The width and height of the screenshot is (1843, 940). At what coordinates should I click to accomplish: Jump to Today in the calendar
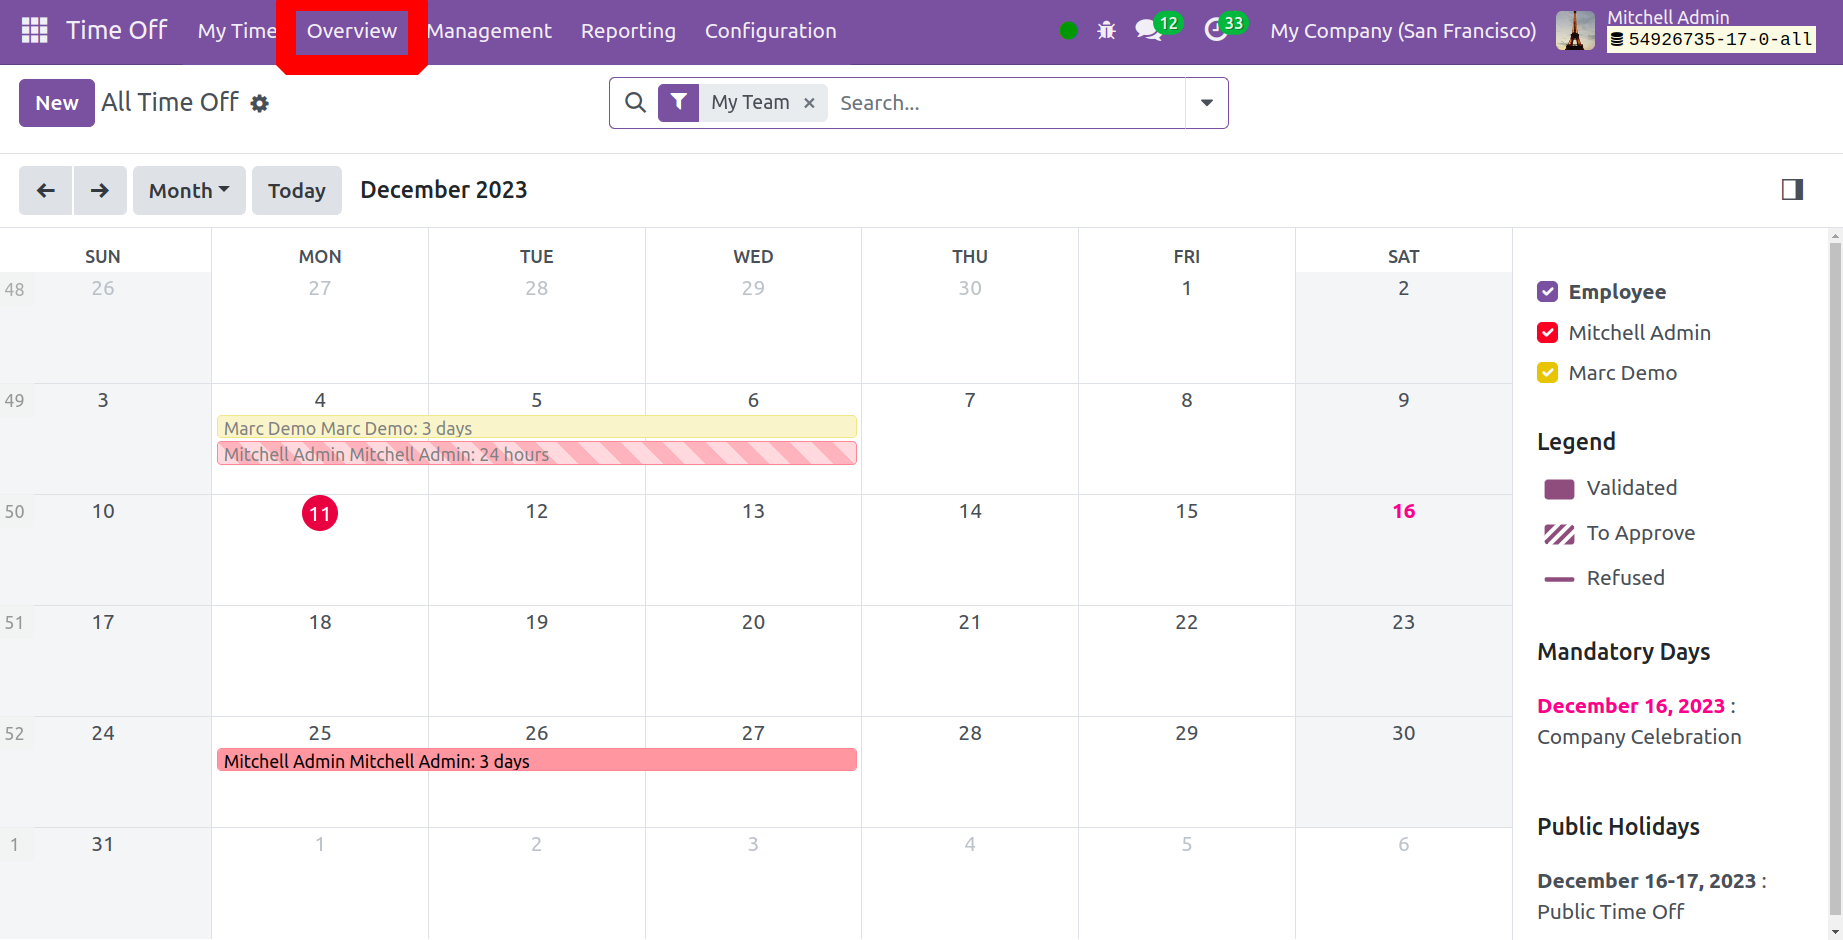pos(297,191)
